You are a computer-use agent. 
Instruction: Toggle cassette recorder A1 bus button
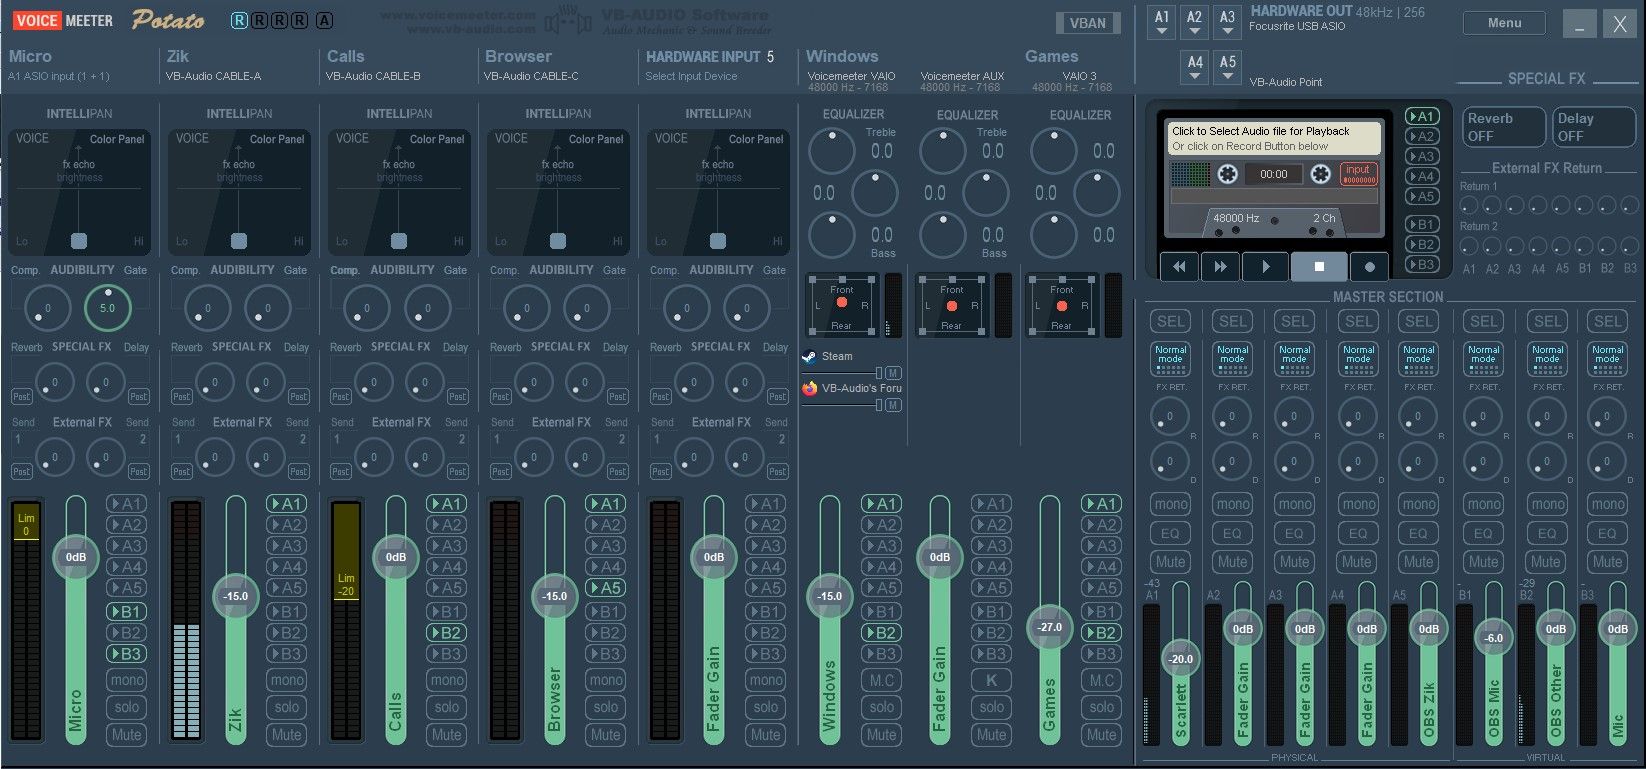coord(1422,116)
